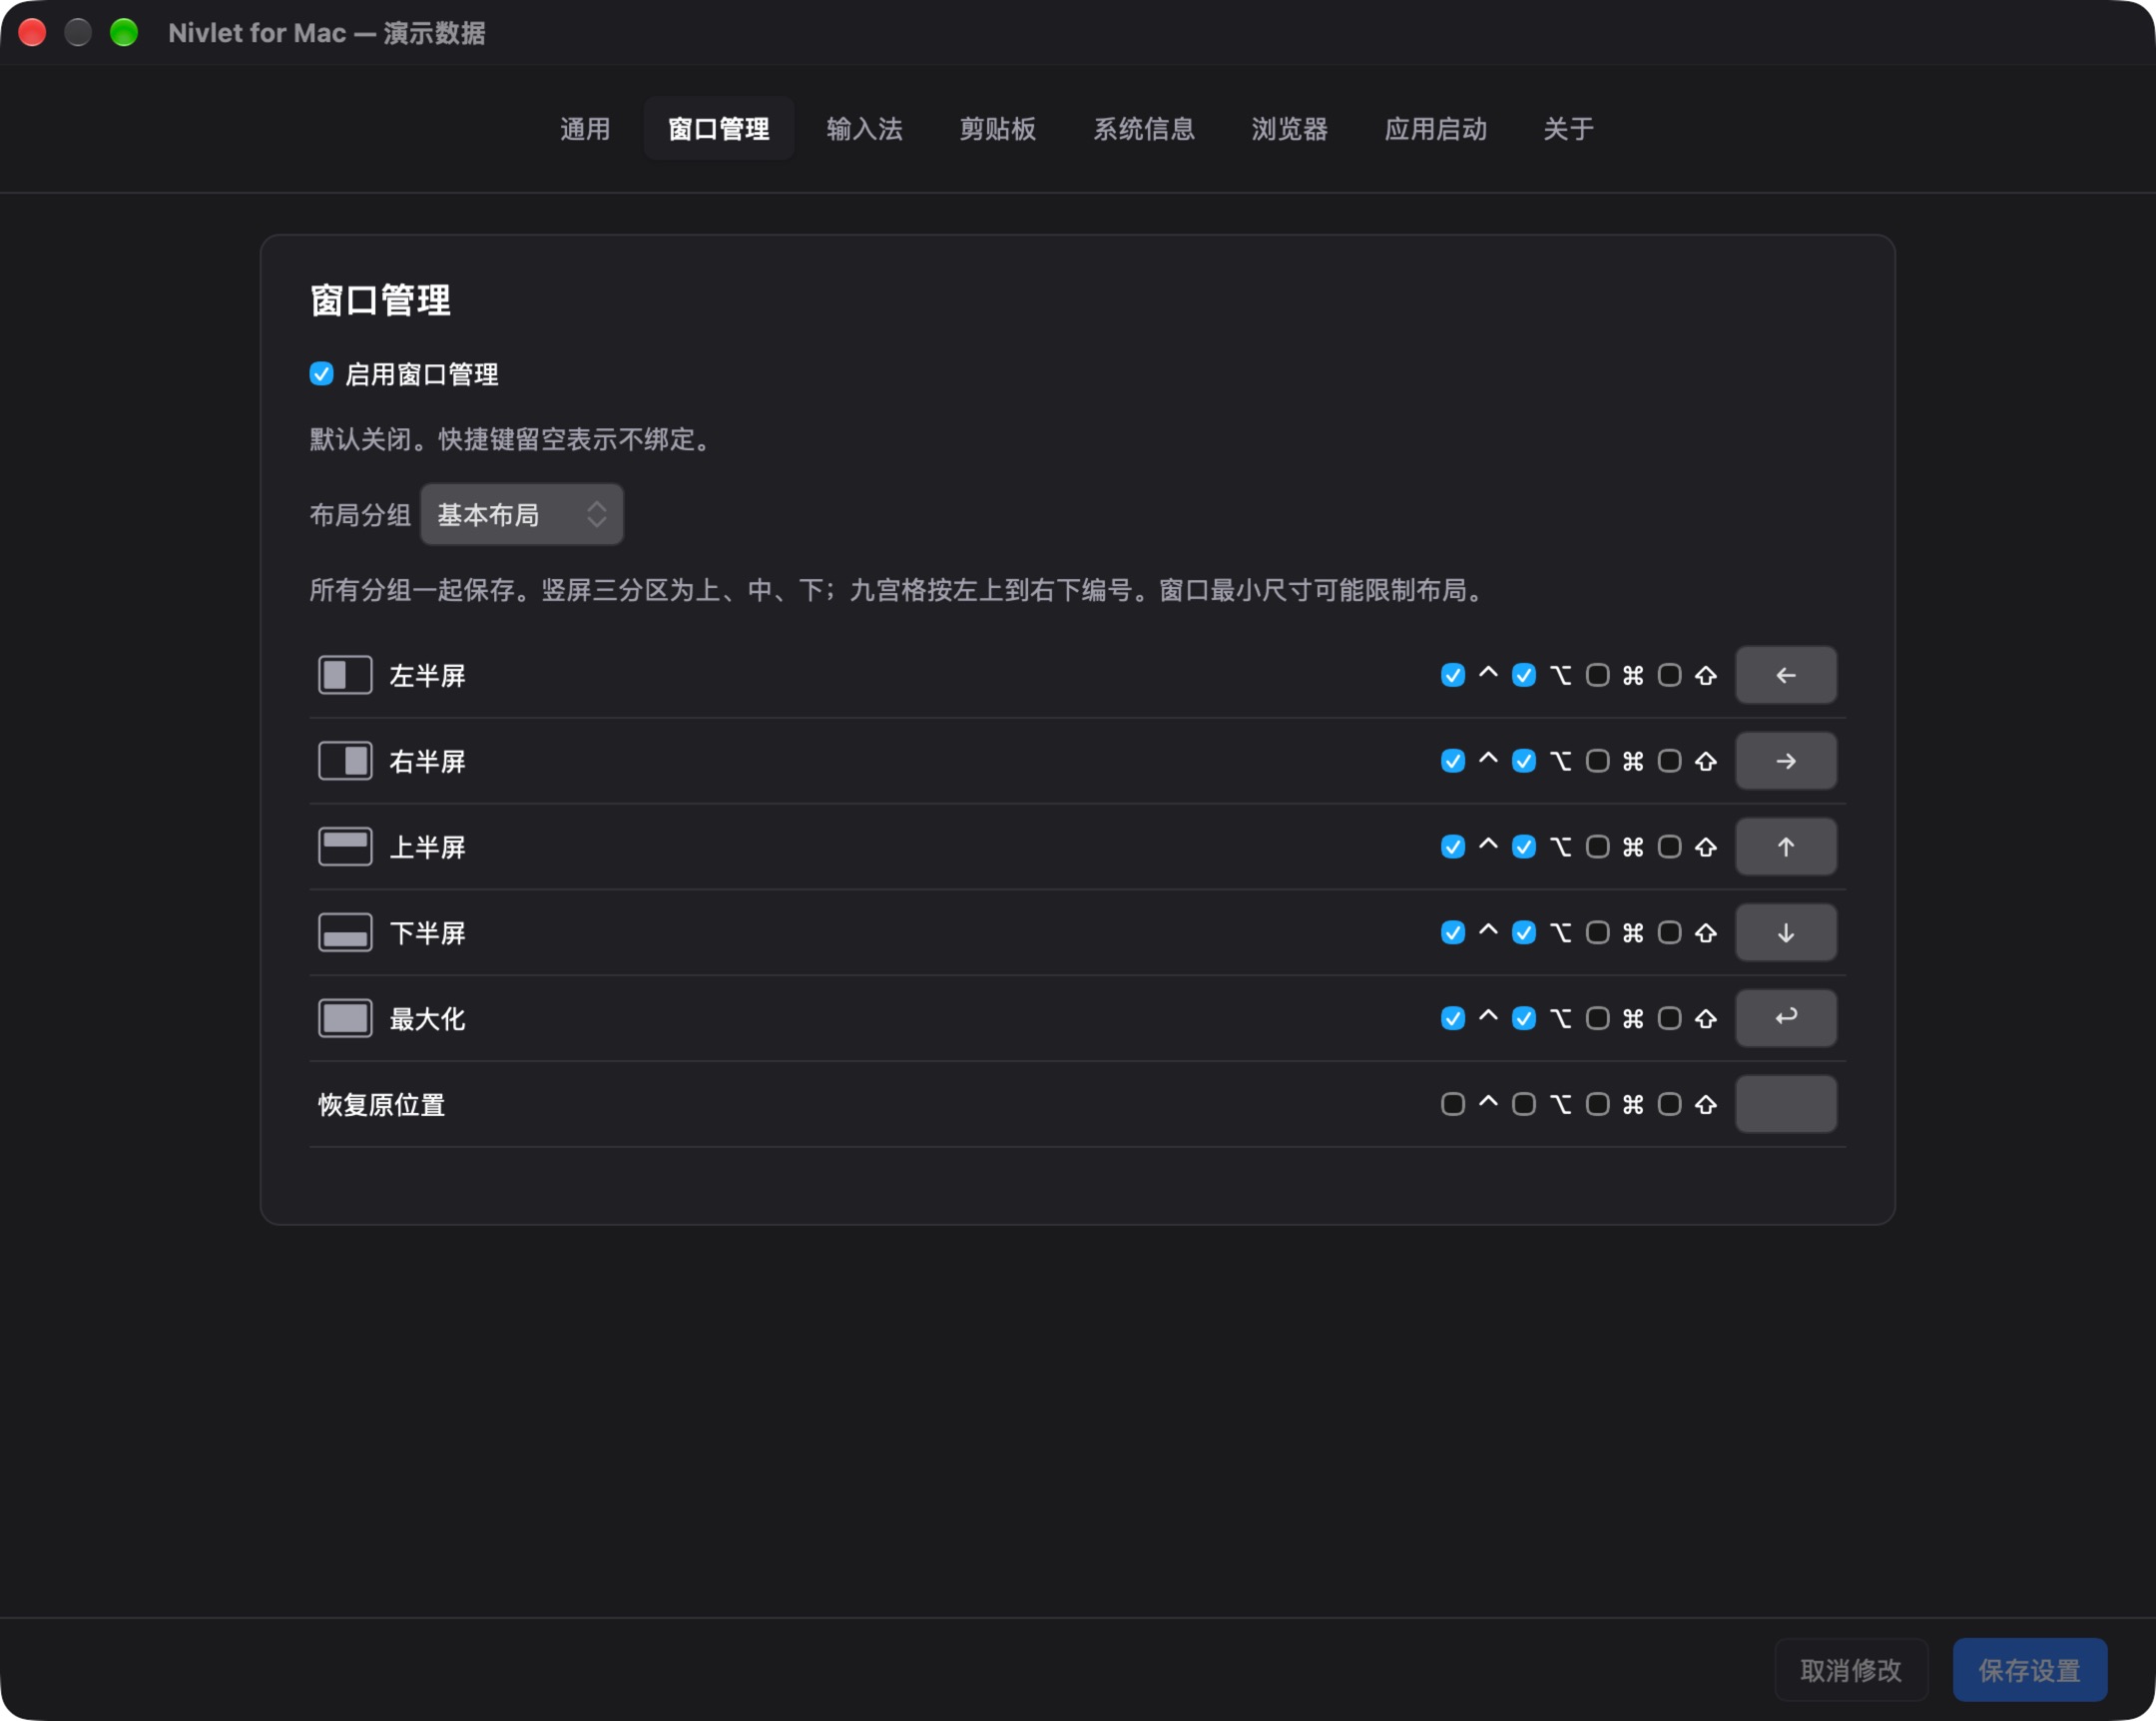The width and height of the screenshot is (2156, 1721).
Task: Click the empty key field for 恢复原位置
Action: (x=1785, y=1104)
